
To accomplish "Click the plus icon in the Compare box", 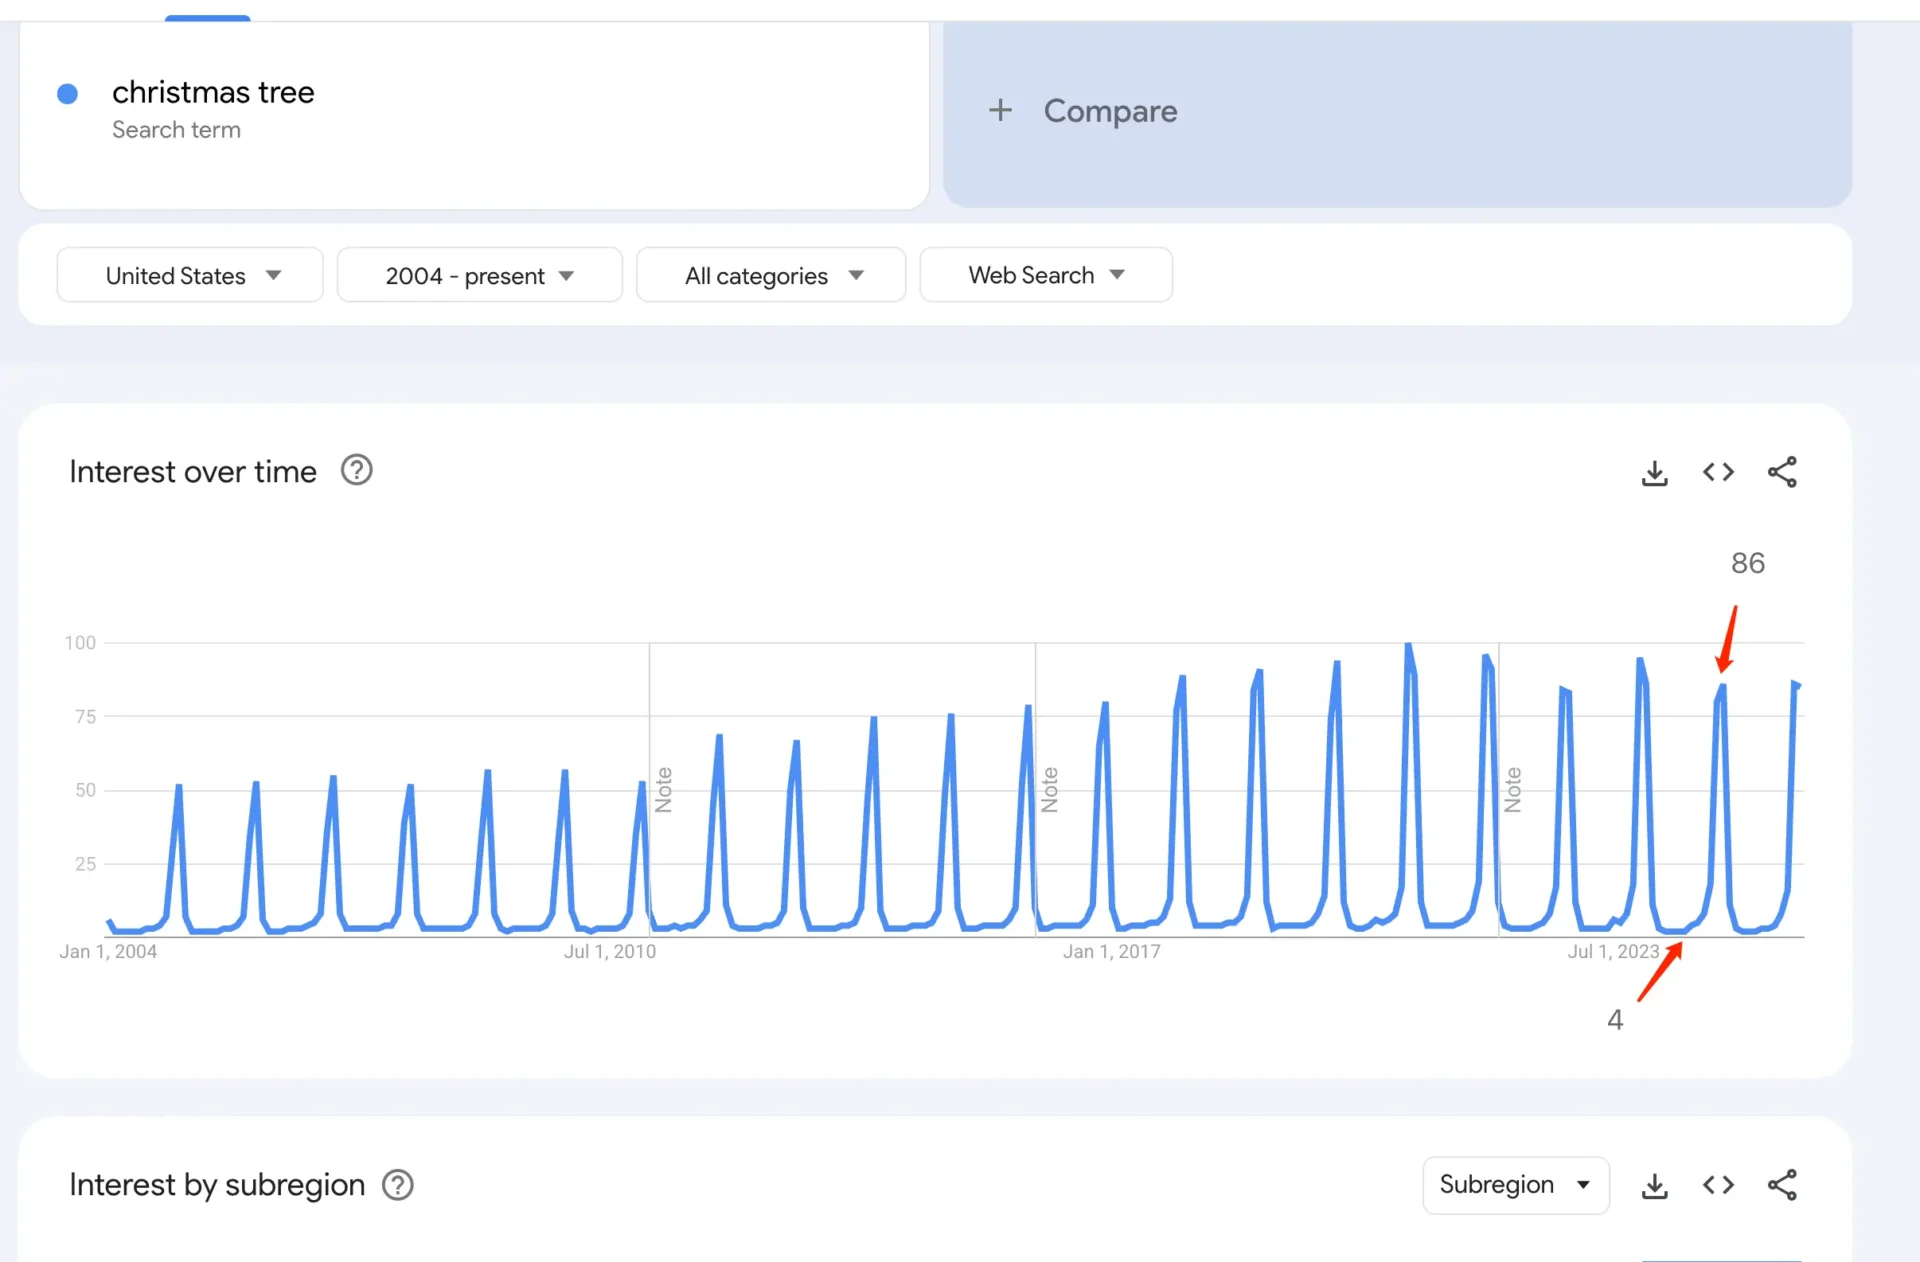I will (1001, 110).
